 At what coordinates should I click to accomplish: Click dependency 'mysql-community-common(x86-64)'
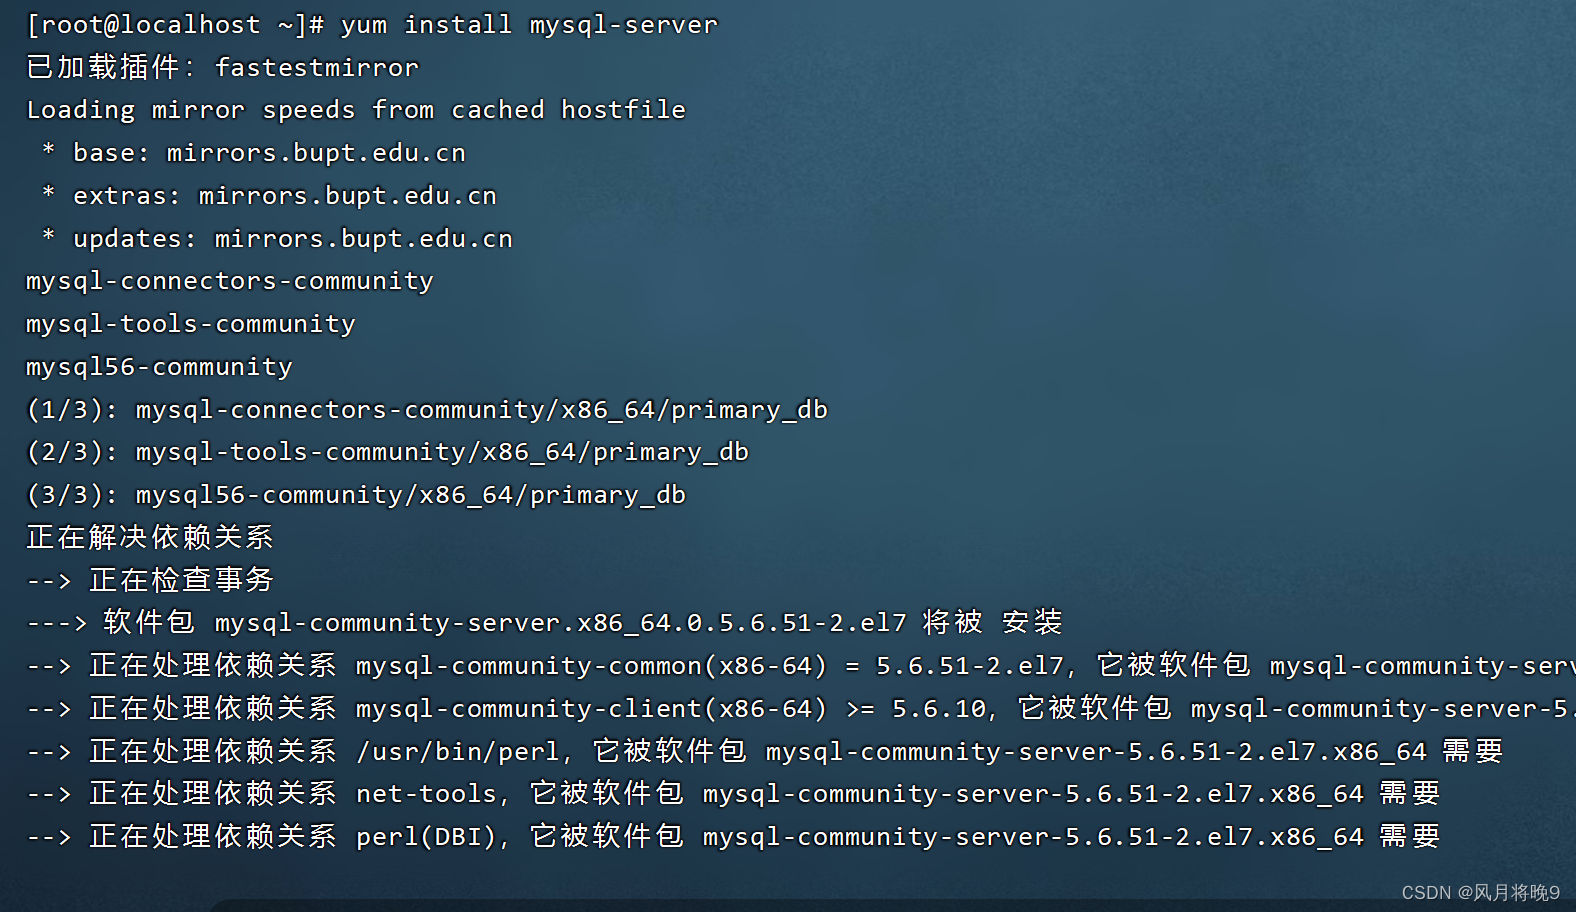592,666
